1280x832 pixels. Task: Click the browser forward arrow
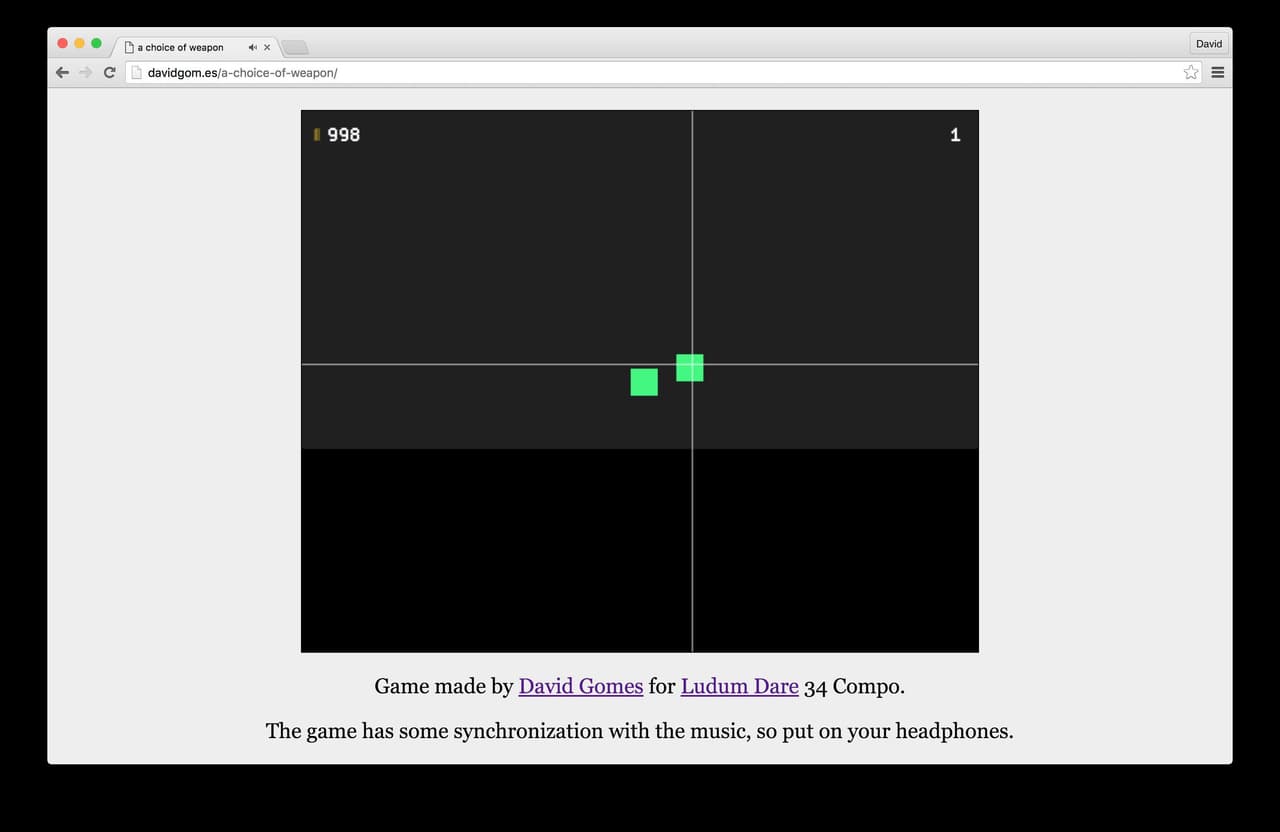pos(86,72)
